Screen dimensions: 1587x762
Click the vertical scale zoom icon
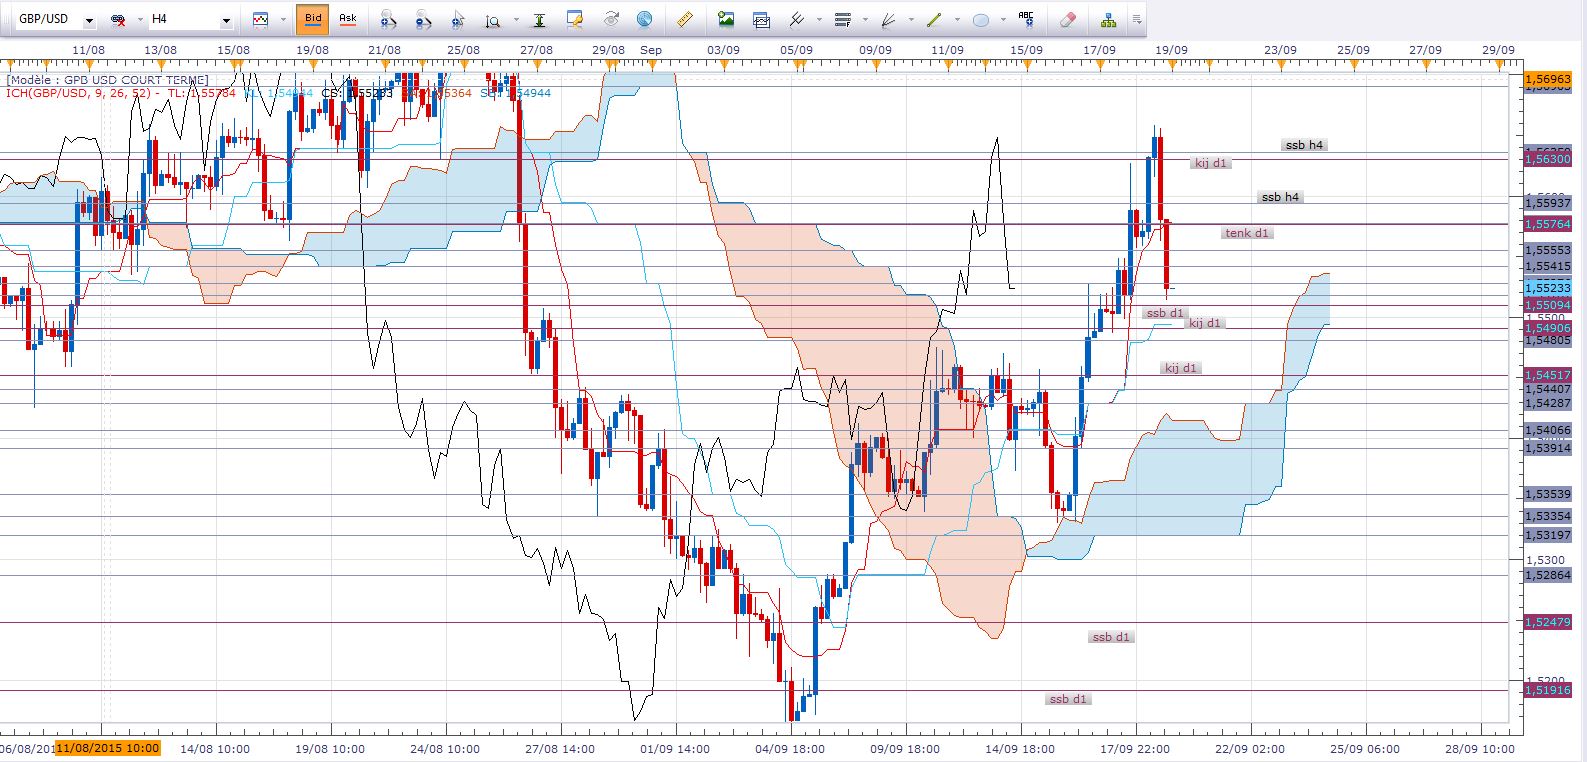click(492, 19)
